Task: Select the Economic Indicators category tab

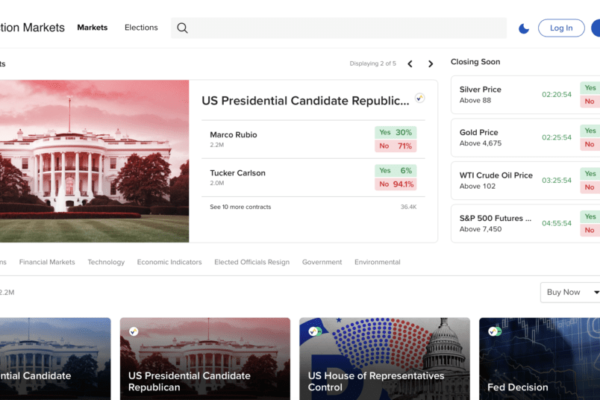Action: [x=169, y=262]
